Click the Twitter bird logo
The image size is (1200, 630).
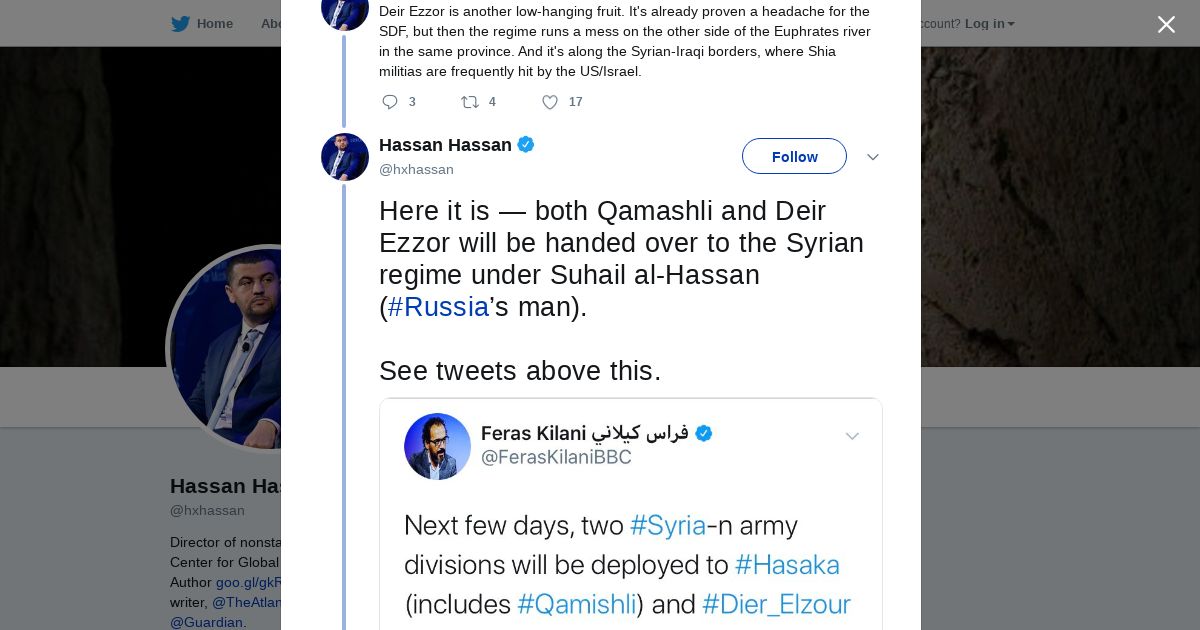pos(180,24)
